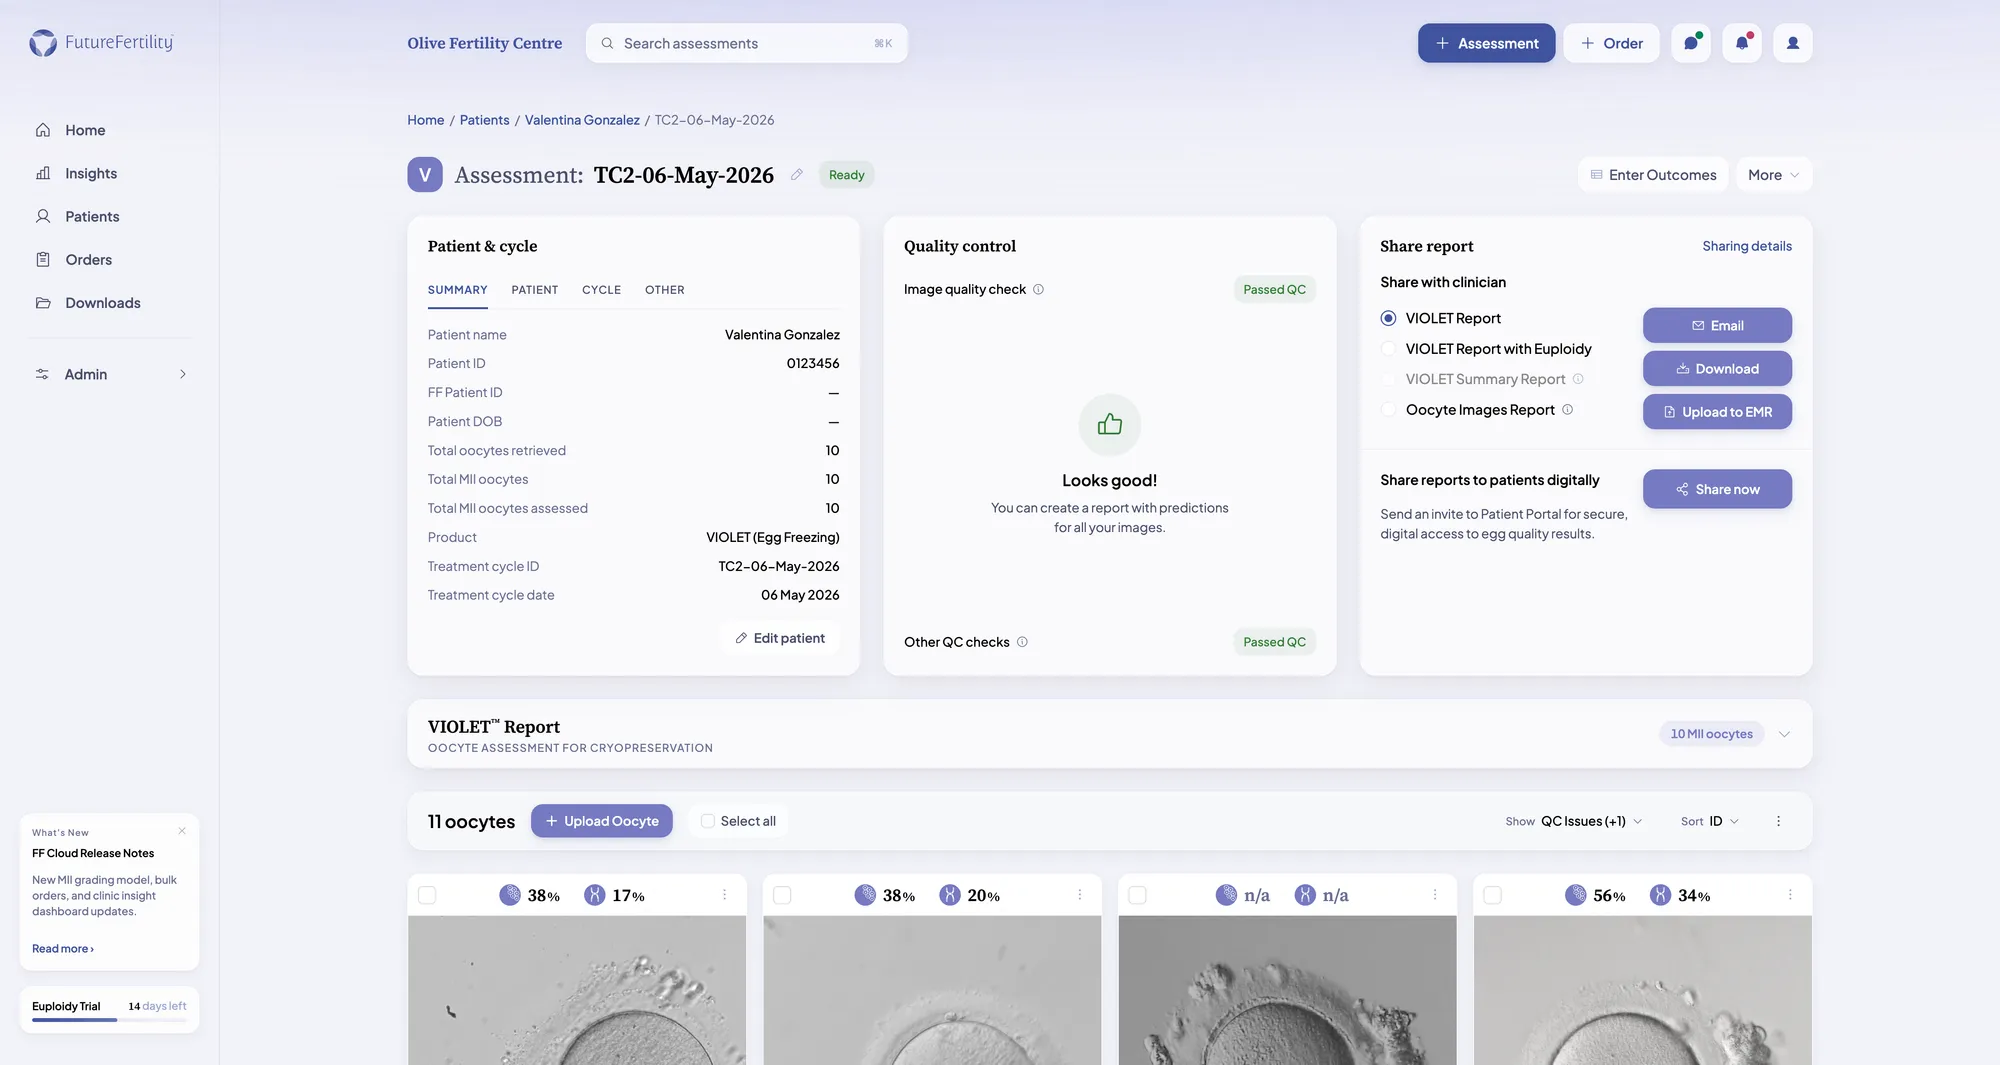The width and height of the screenshot is (2000, 1065).
Task: Click info icon next to Other QC checks
Action: (1022, 642)
